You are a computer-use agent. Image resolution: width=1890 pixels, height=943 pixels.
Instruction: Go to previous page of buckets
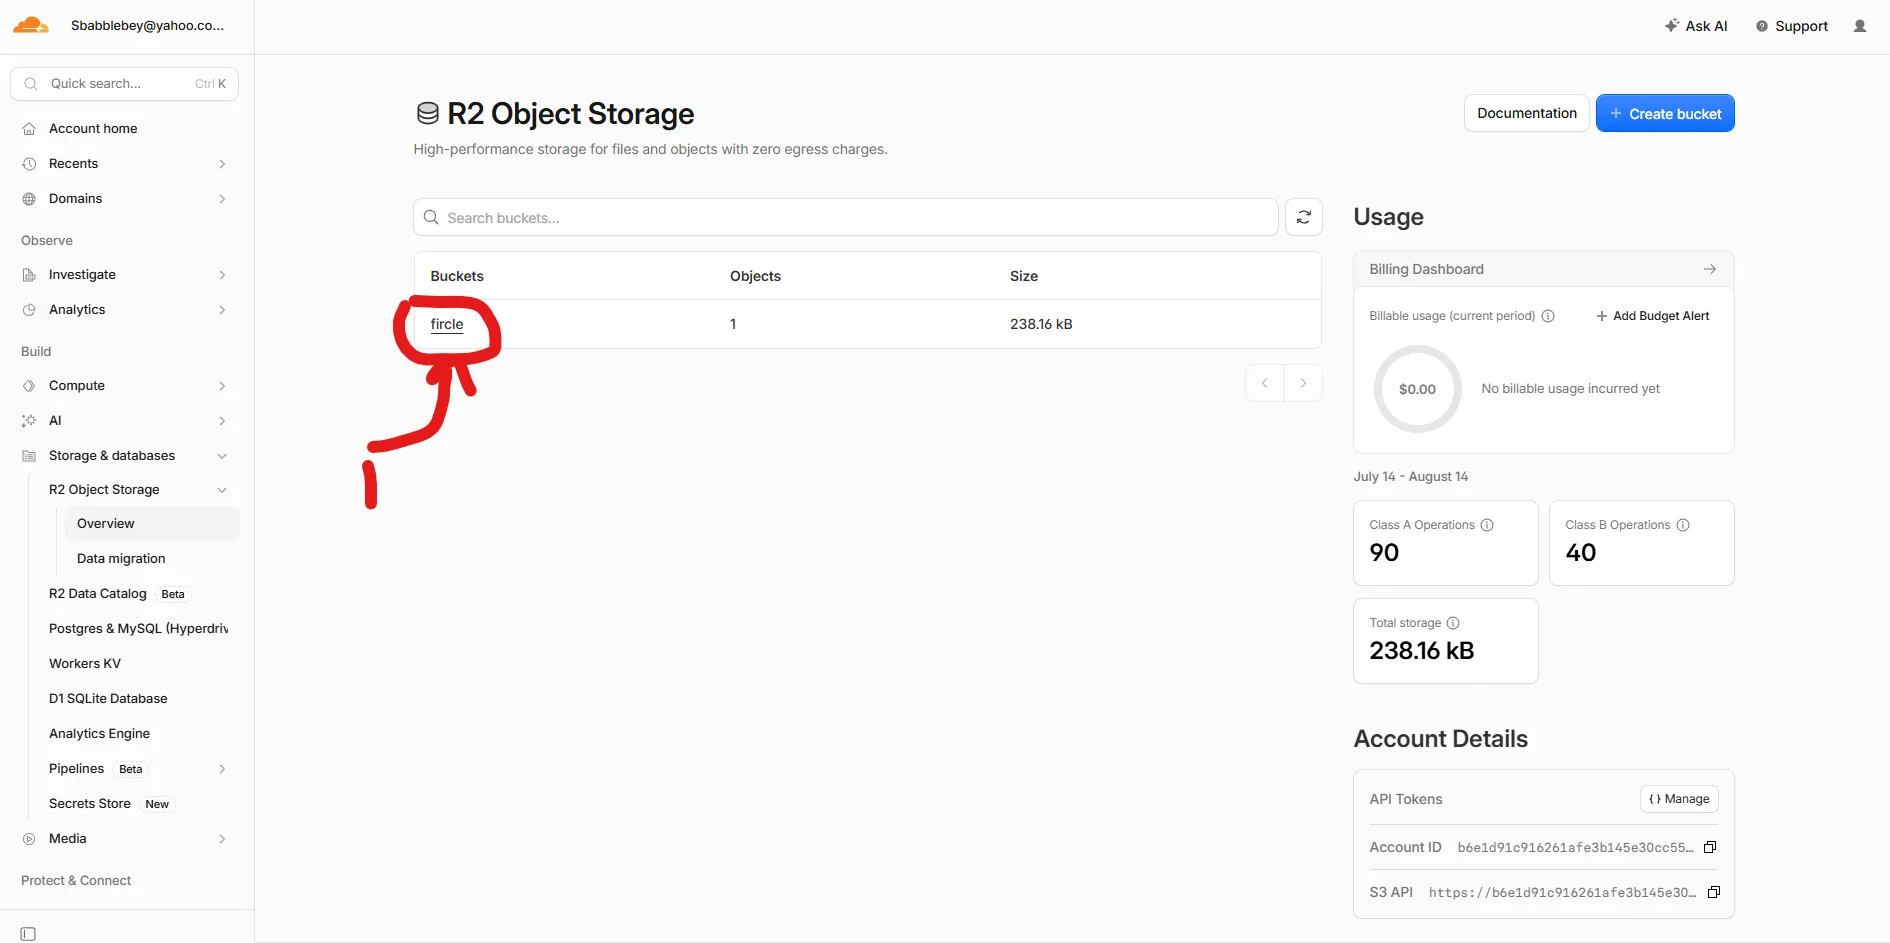tap(1265, 383)
